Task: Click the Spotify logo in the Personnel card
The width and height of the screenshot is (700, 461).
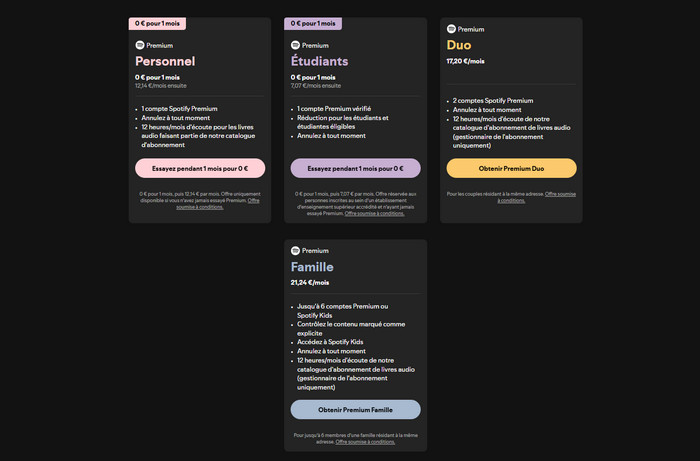Action: point(140,45)
